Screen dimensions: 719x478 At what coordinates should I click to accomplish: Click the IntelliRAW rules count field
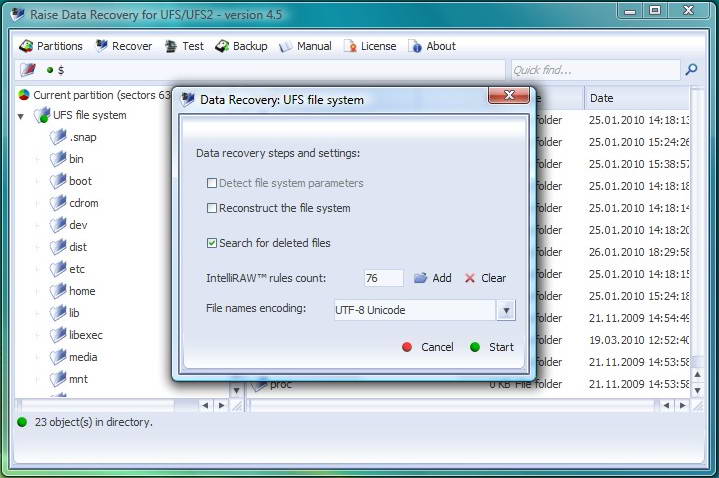tap(384, 278)
